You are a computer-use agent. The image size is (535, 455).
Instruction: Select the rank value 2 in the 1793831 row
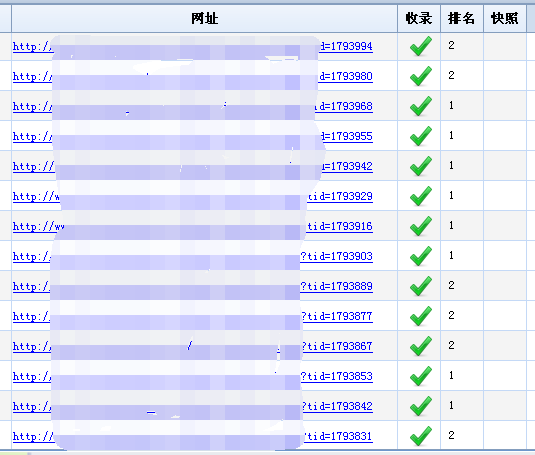pyautogui.click(x=451, y=435)
